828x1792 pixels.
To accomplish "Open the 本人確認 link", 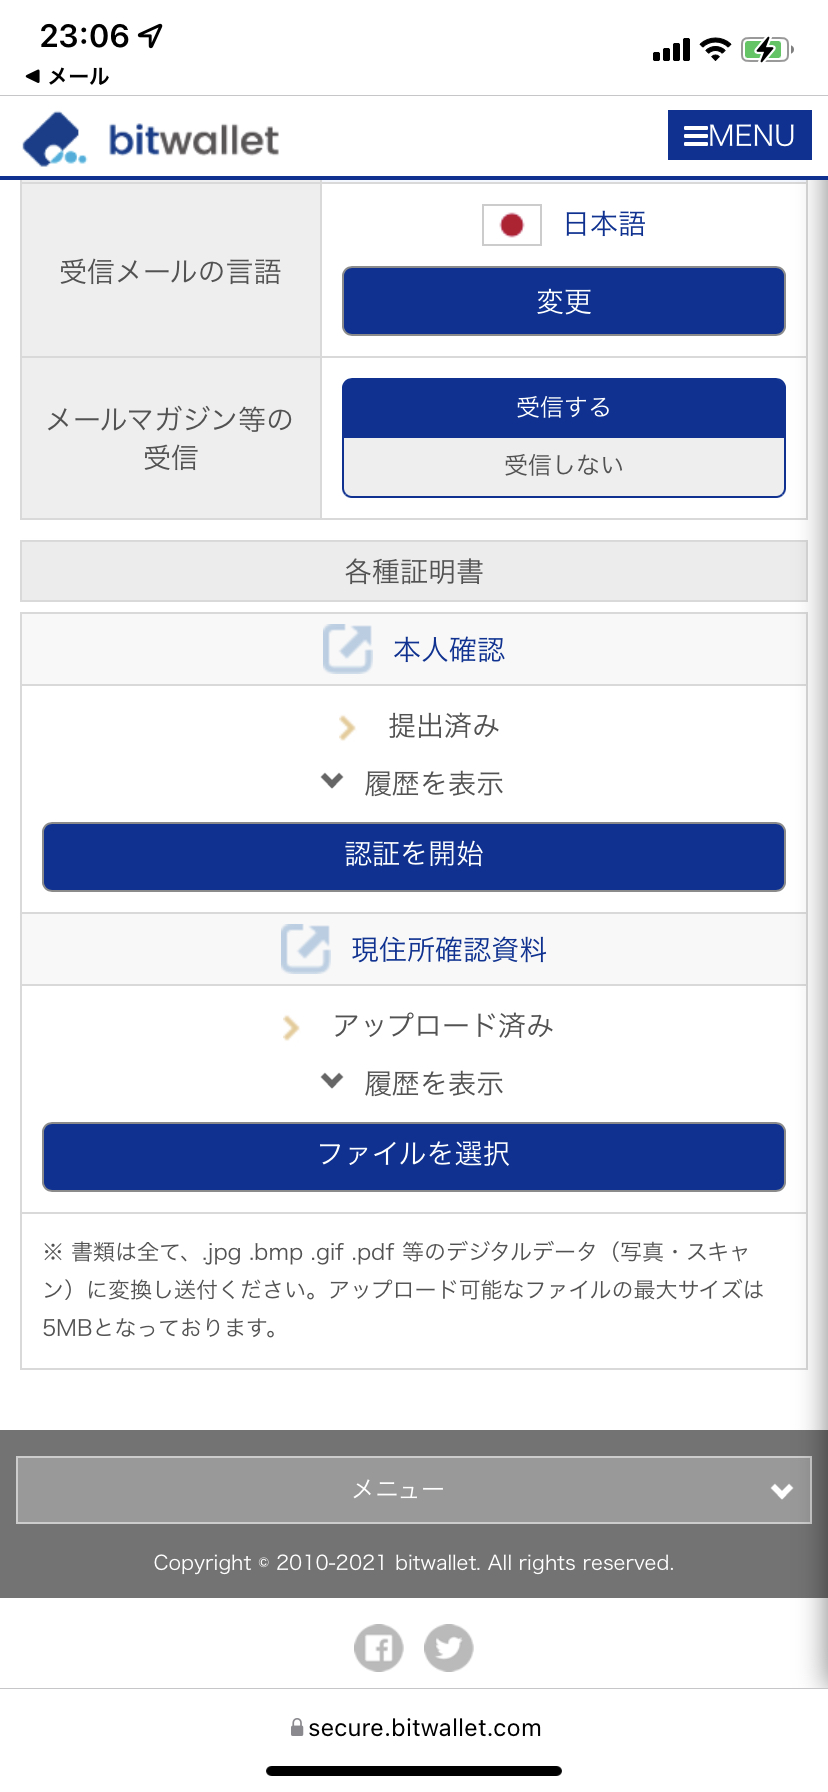I will pos(449,650).
